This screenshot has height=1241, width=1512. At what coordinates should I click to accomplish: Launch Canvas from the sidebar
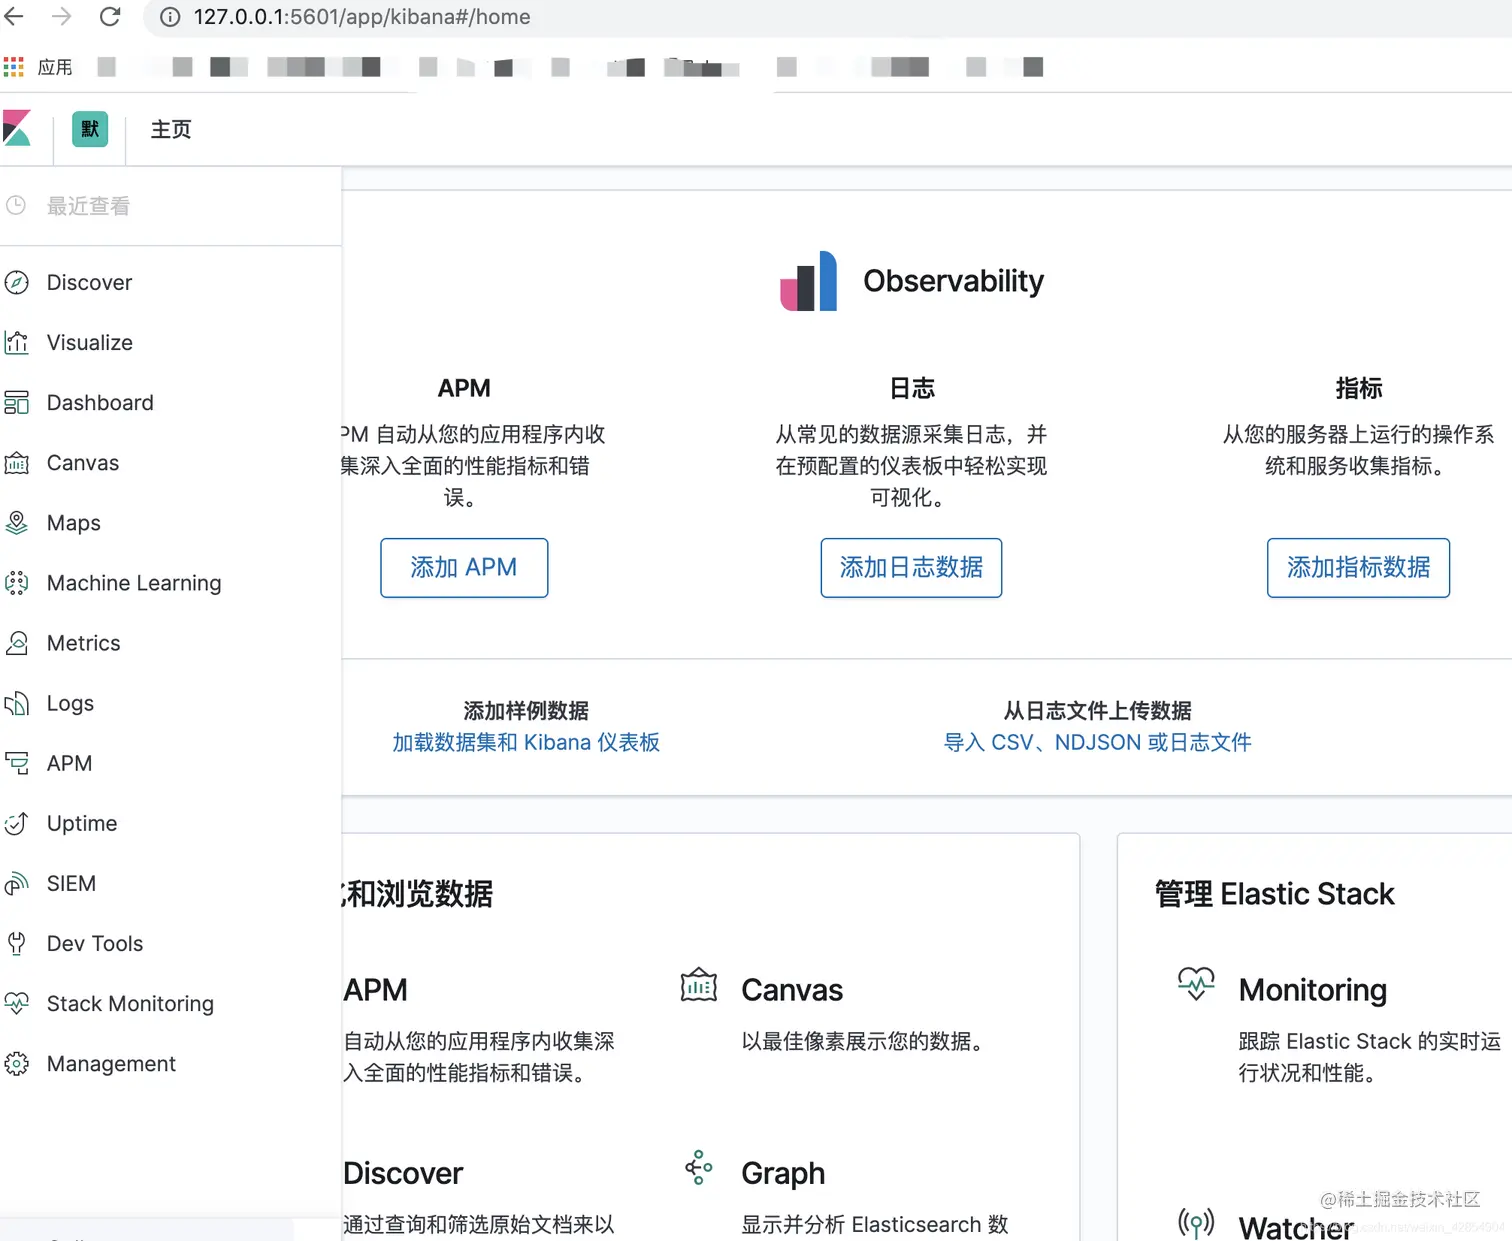[82, 462]
